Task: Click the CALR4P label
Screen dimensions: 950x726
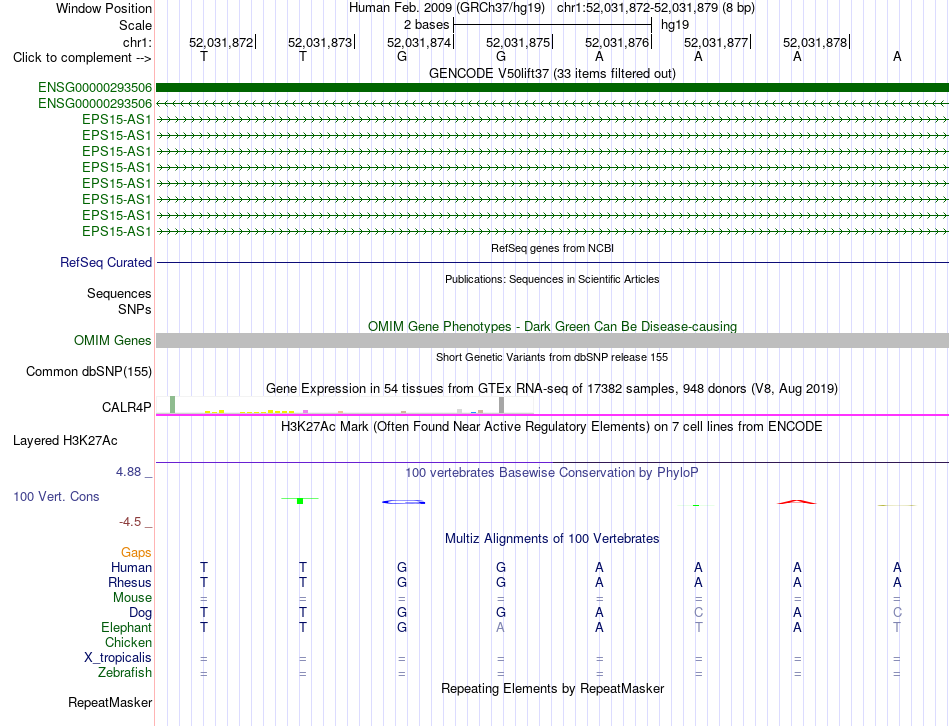Action: [127, 407]
